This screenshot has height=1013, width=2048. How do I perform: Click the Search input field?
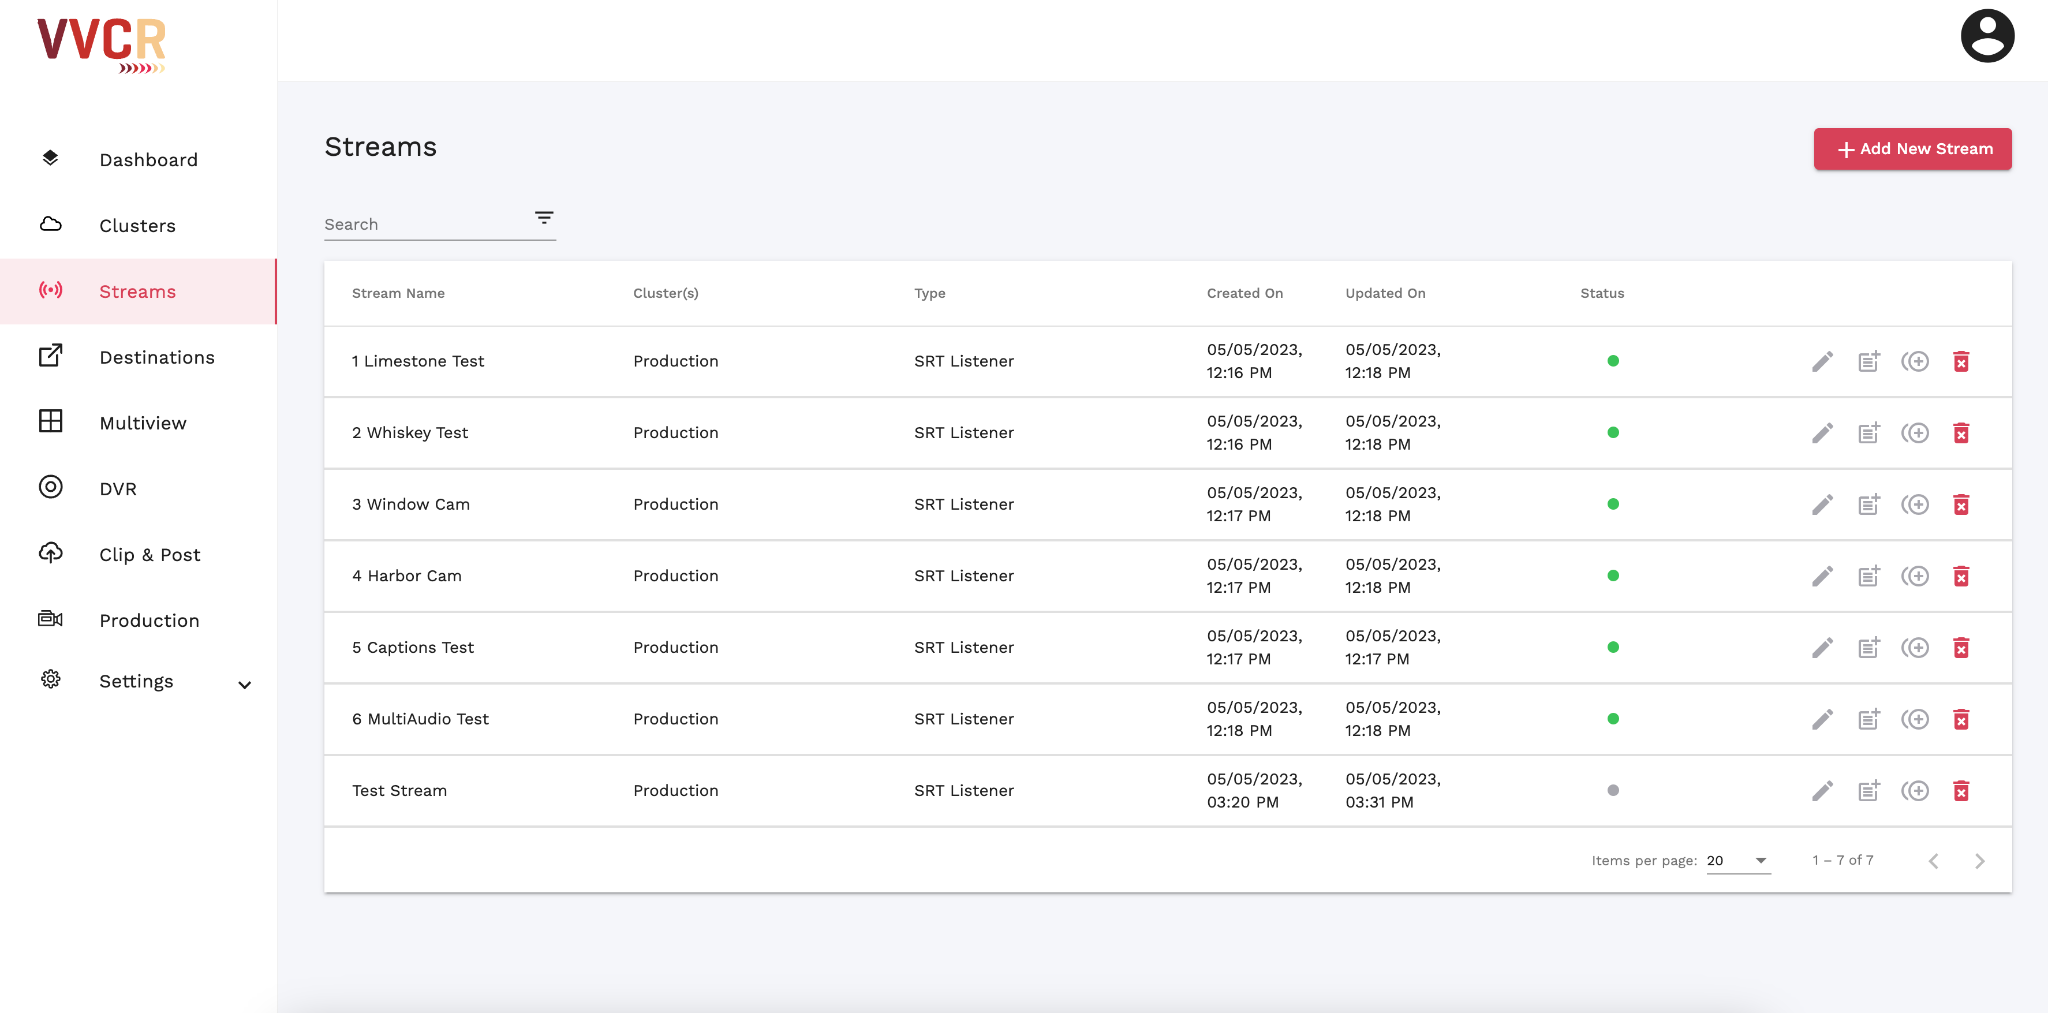(425, 225)
